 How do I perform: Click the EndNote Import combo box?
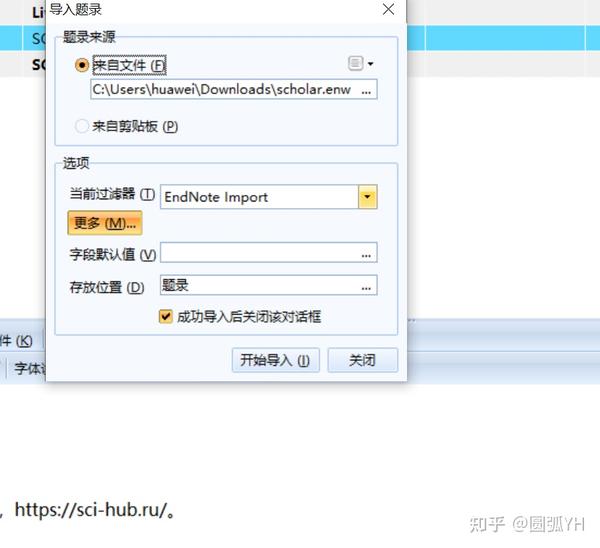268,197
